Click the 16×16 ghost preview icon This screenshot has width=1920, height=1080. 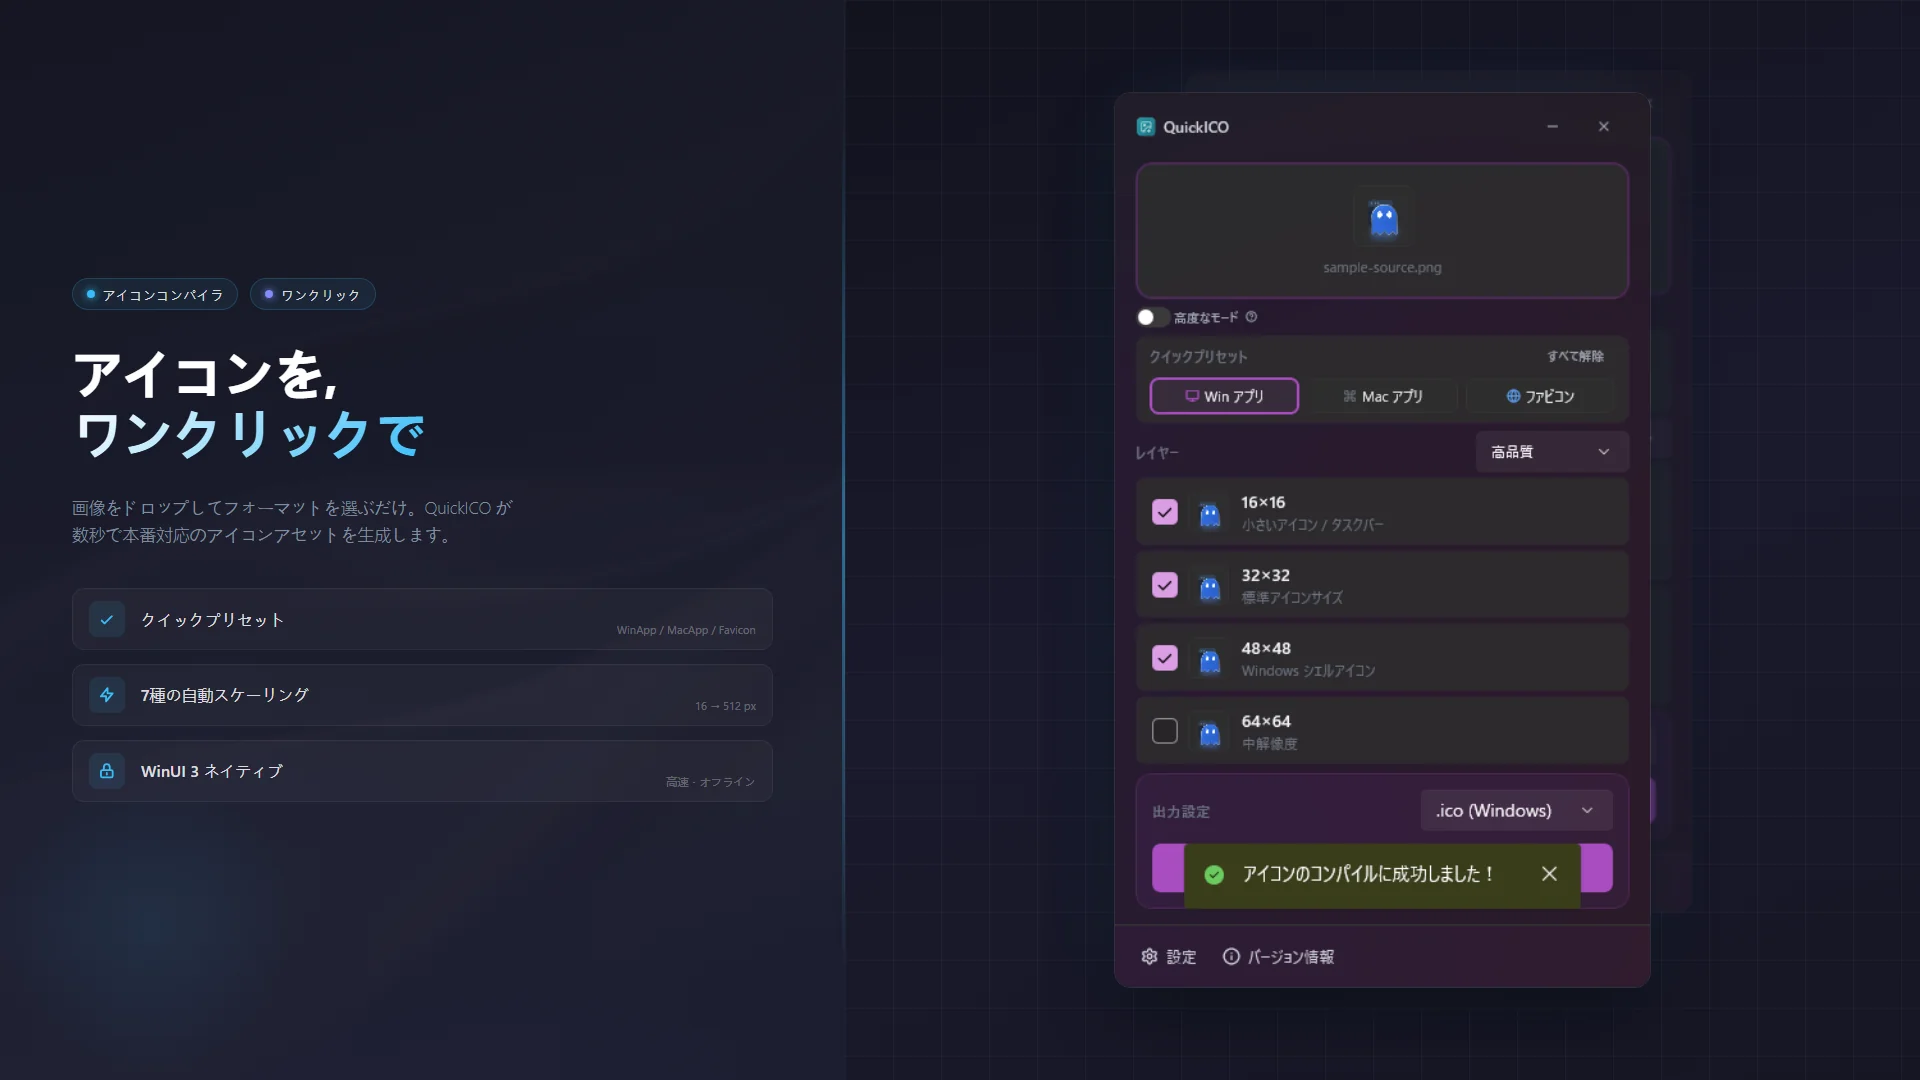tap(1210, 514)
